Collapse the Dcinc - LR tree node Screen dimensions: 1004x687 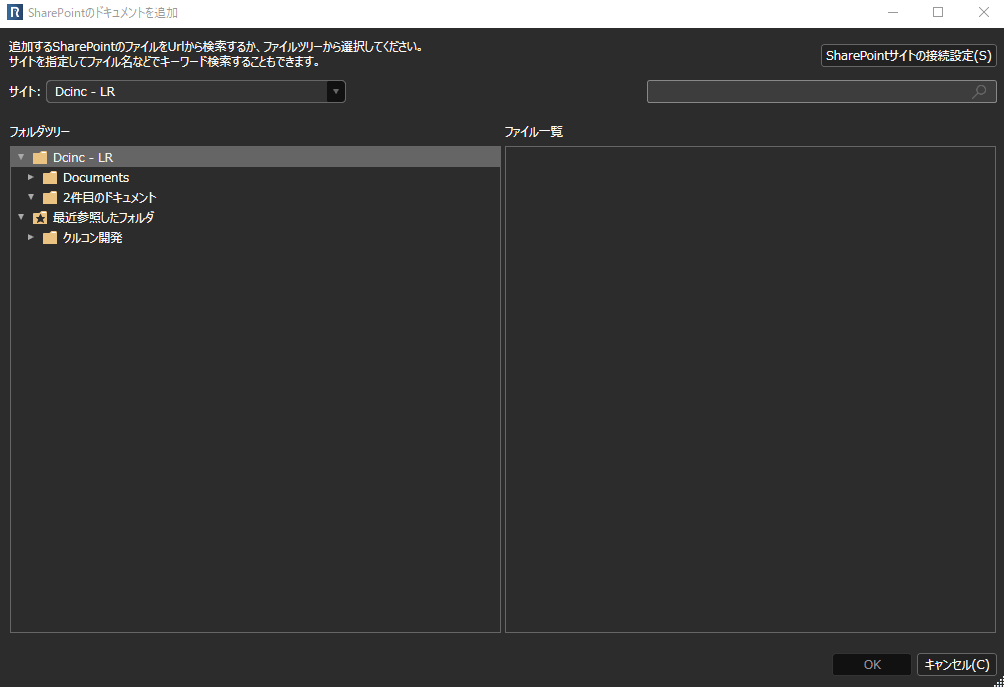[x=21, y=157]
